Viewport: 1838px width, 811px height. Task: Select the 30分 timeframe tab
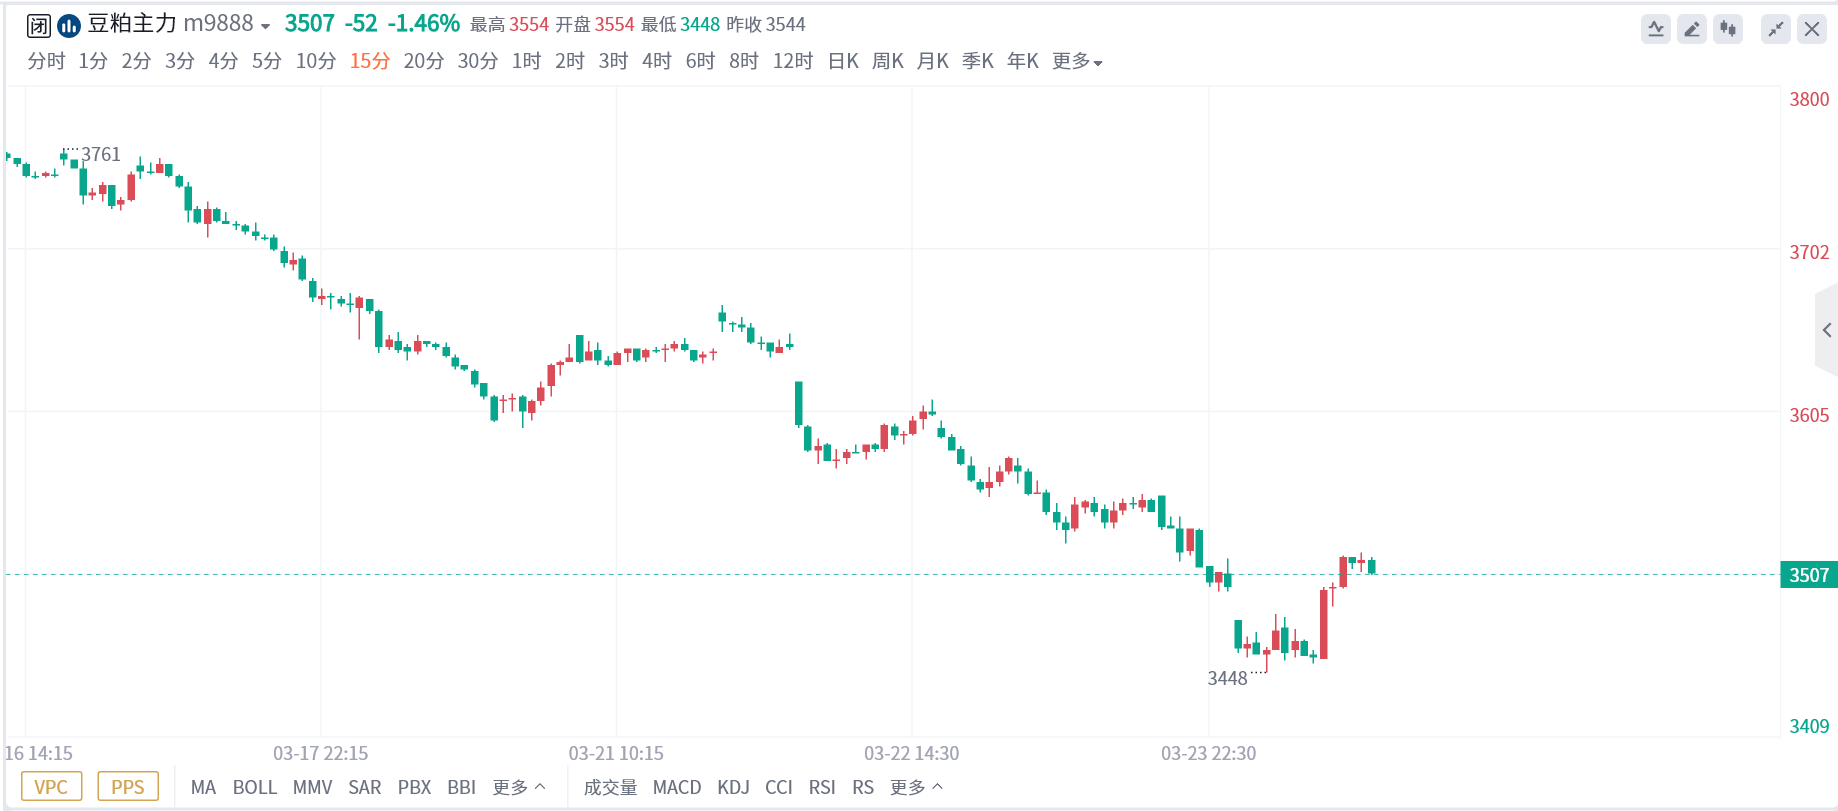tap(477, 62)
